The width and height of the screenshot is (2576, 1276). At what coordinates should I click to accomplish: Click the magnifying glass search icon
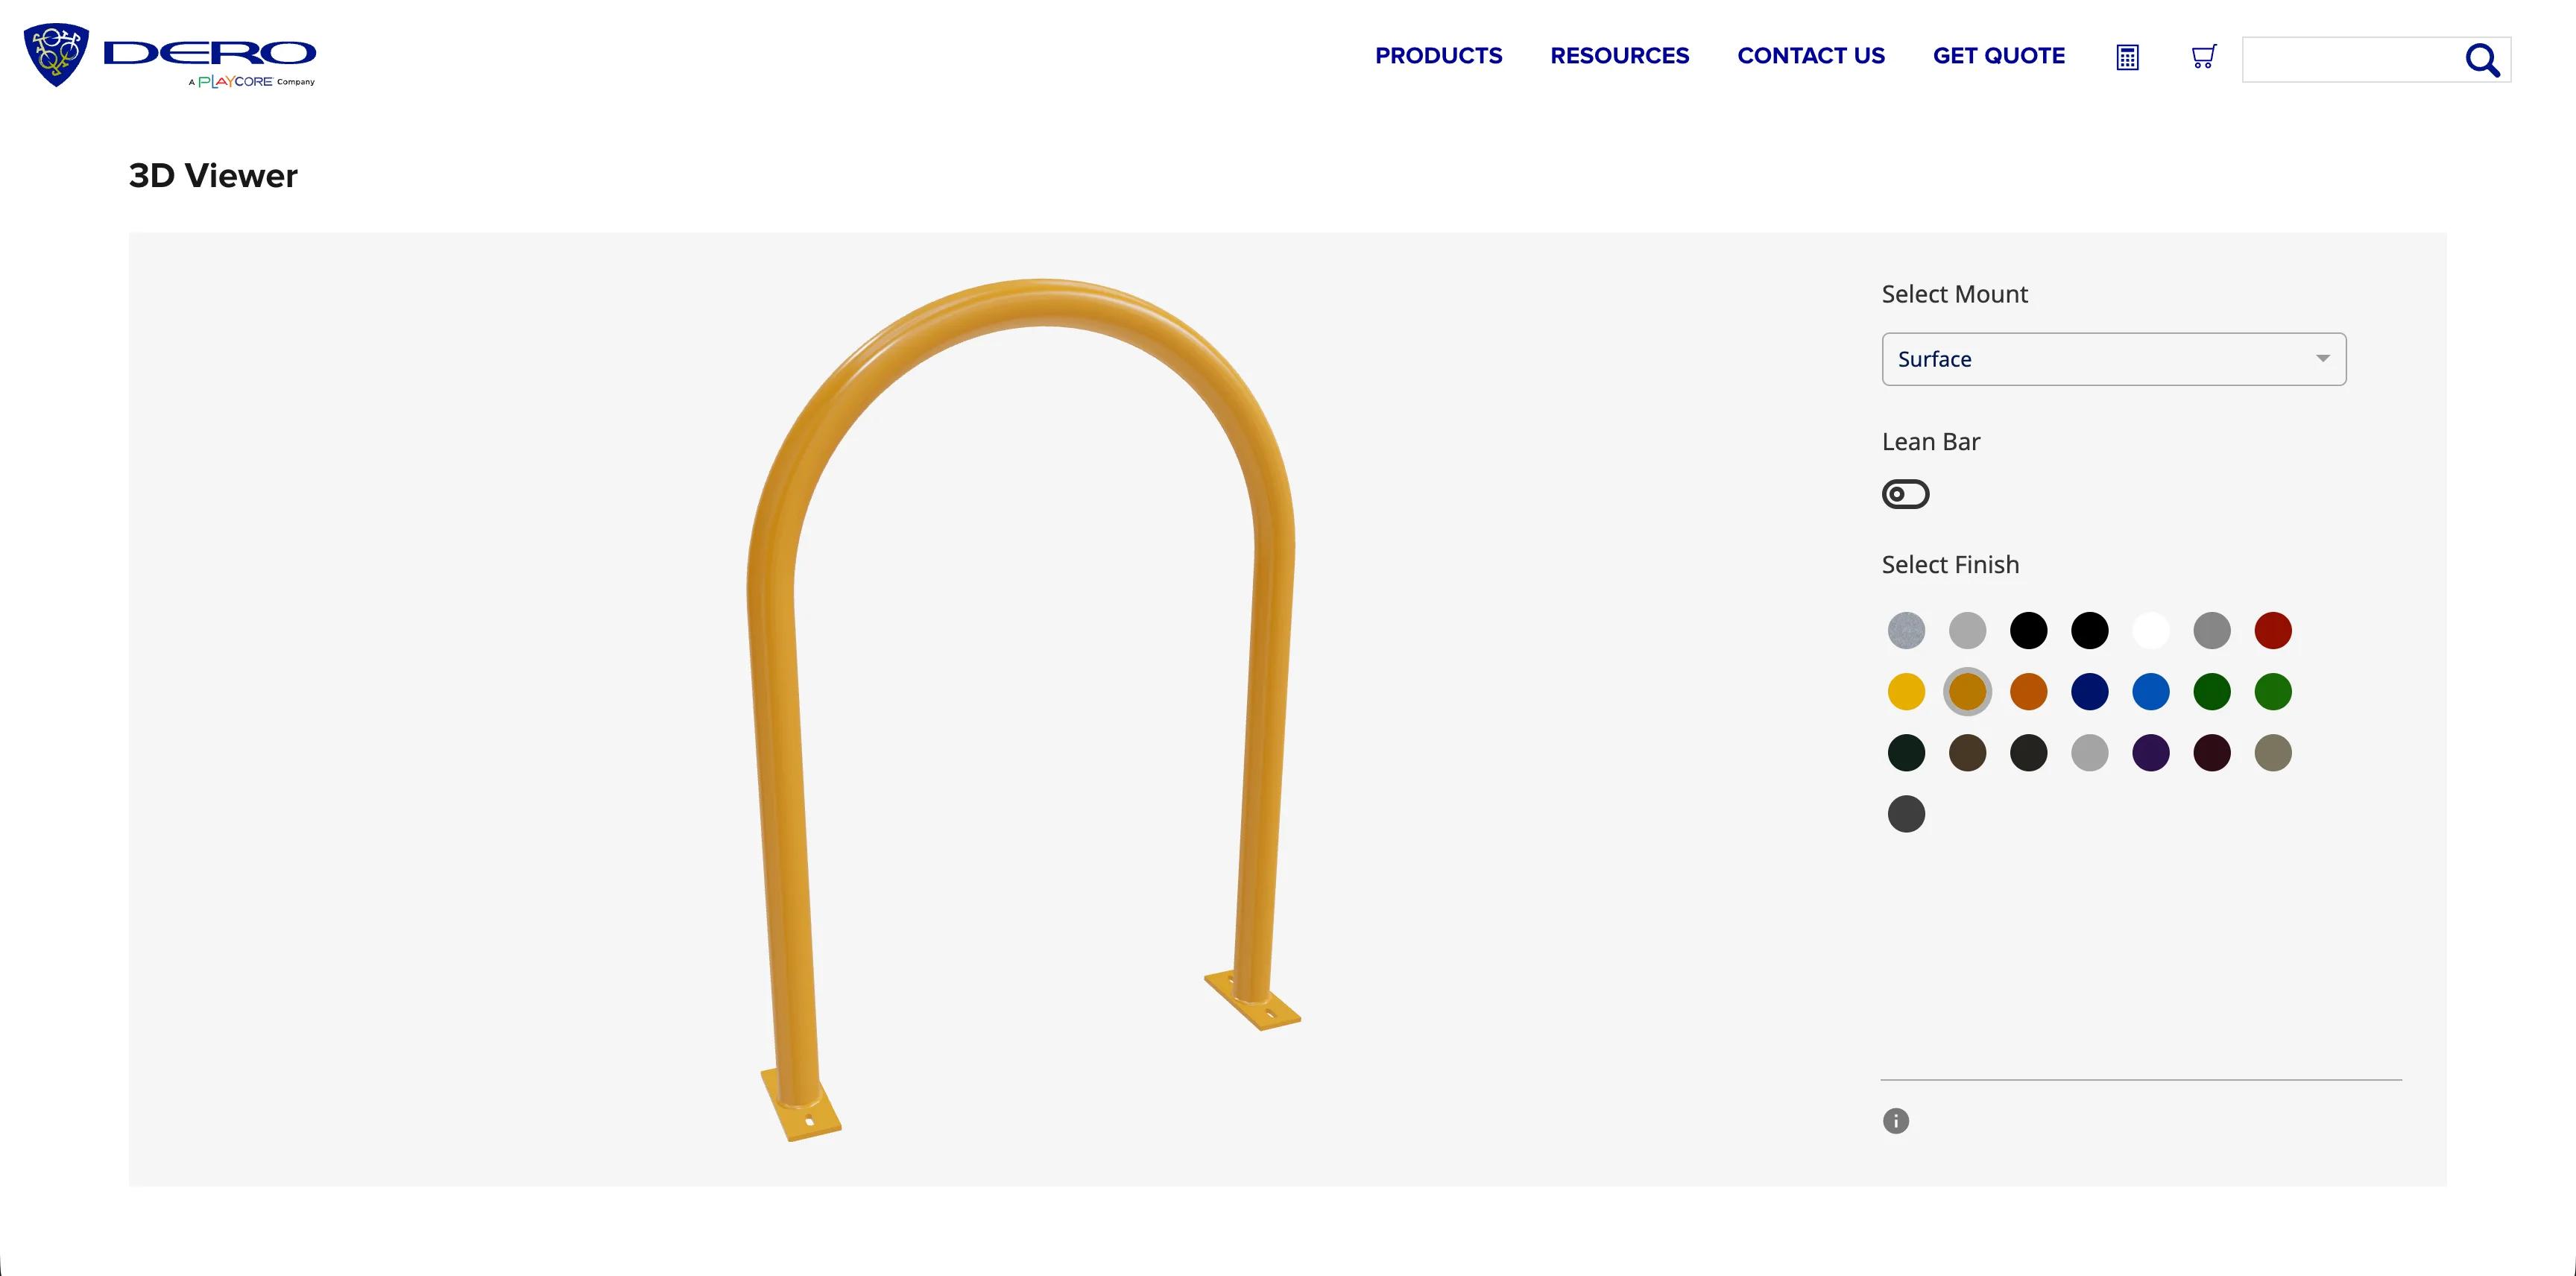(x=2482, y=60)
